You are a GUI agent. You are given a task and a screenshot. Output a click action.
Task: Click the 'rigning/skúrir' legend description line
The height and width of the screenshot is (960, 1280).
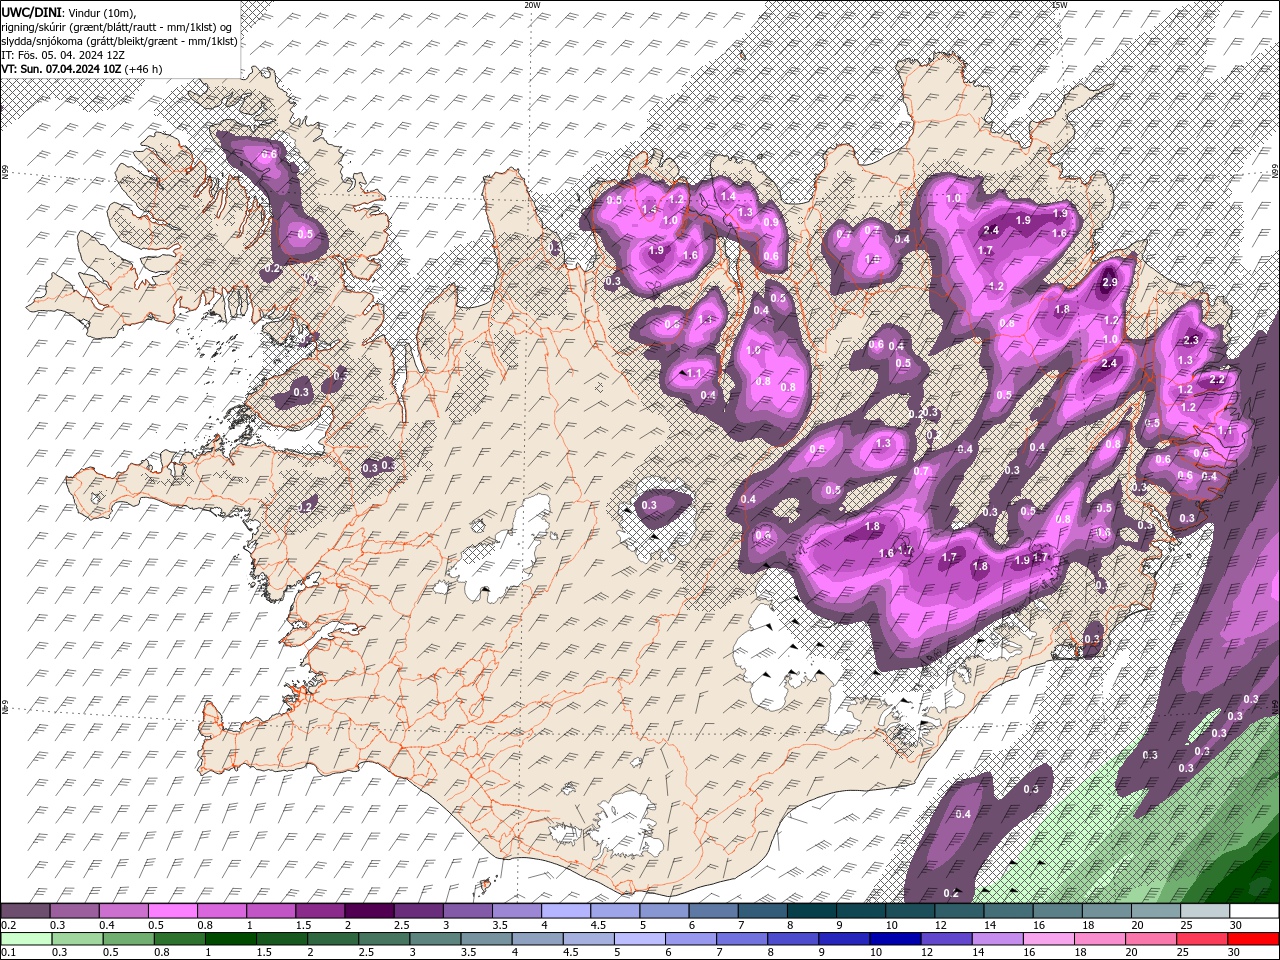point(117,26)
